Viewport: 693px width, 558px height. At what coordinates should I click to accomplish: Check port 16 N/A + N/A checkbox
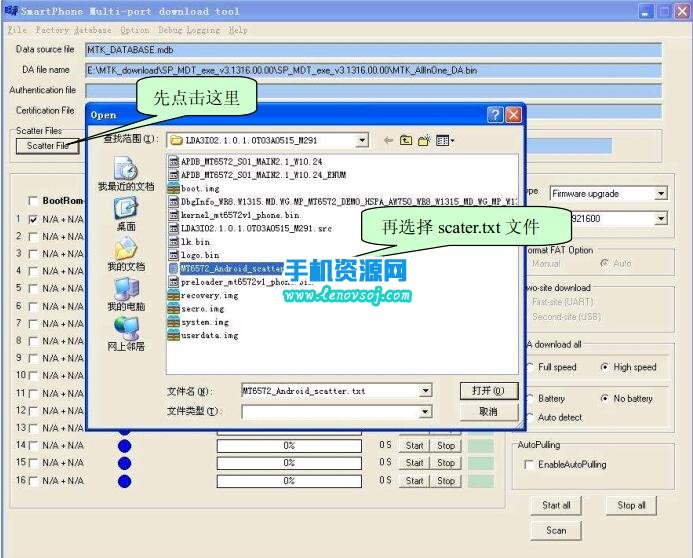(x=33, y=481)
